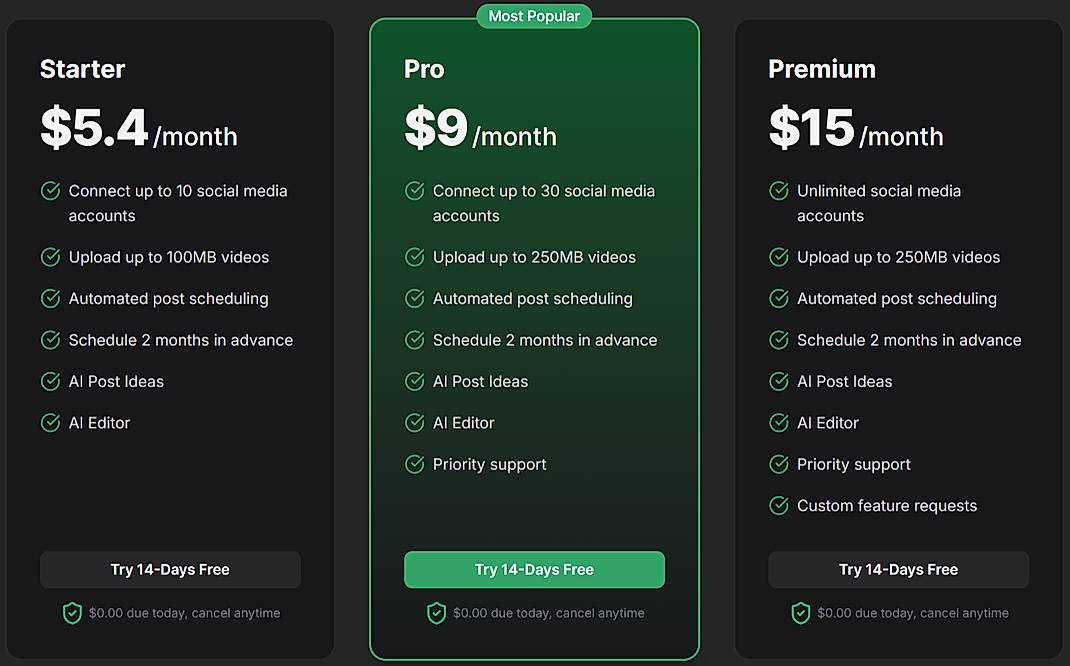Image resolution: width=1070 pixels, height=666 pixels.
Task: Click the Most Popular badge above the Pro plan
Action: tap(534, 16)
